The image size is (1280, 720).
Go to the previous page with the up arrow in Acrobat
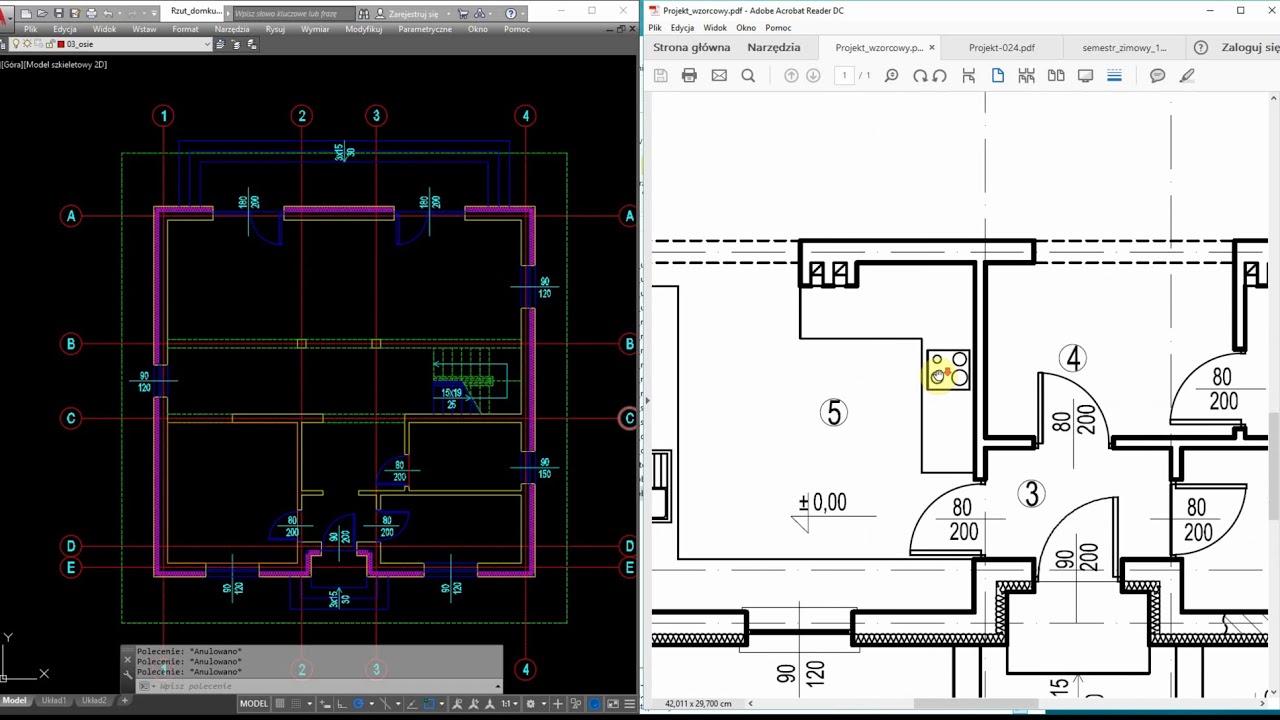[791, 75]
